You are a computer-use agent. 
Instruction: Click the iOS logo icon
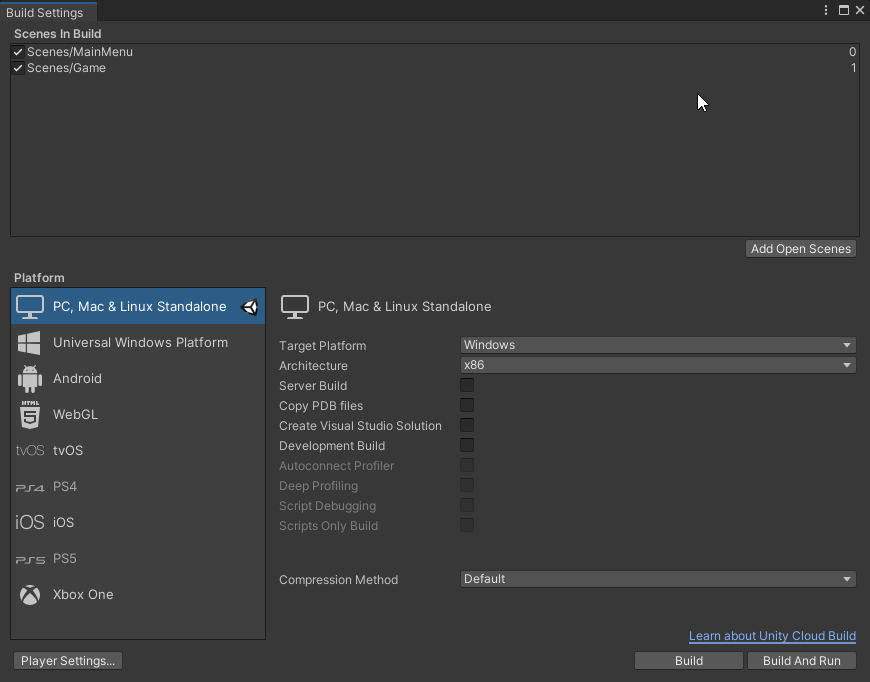coord(29,522)
